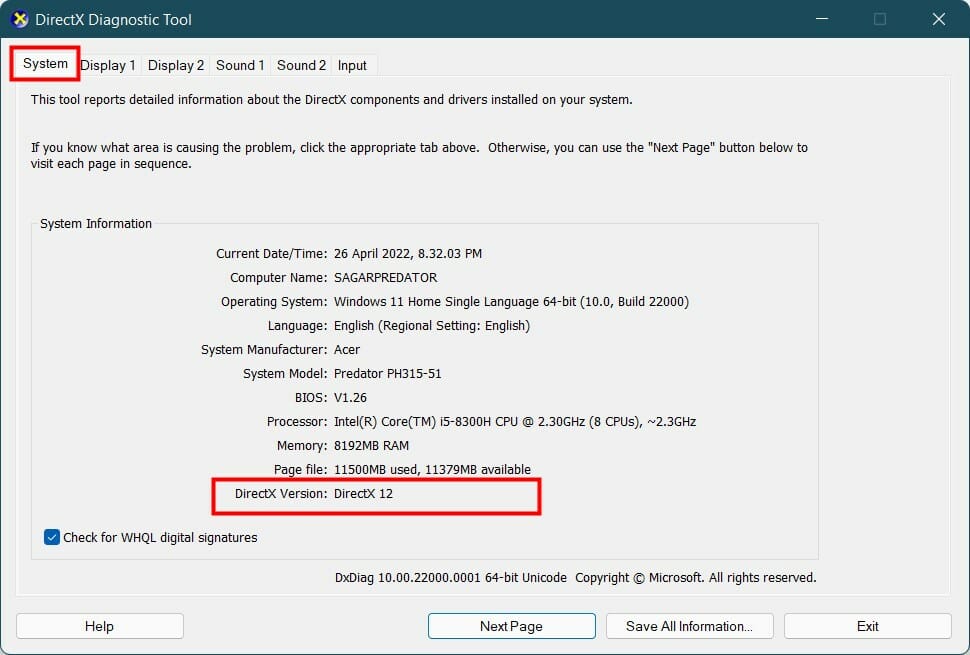The image size is (970, 655).
Task: Click the DirectX Diagnostic Tool title bar icon
Action: click(20, 19)
